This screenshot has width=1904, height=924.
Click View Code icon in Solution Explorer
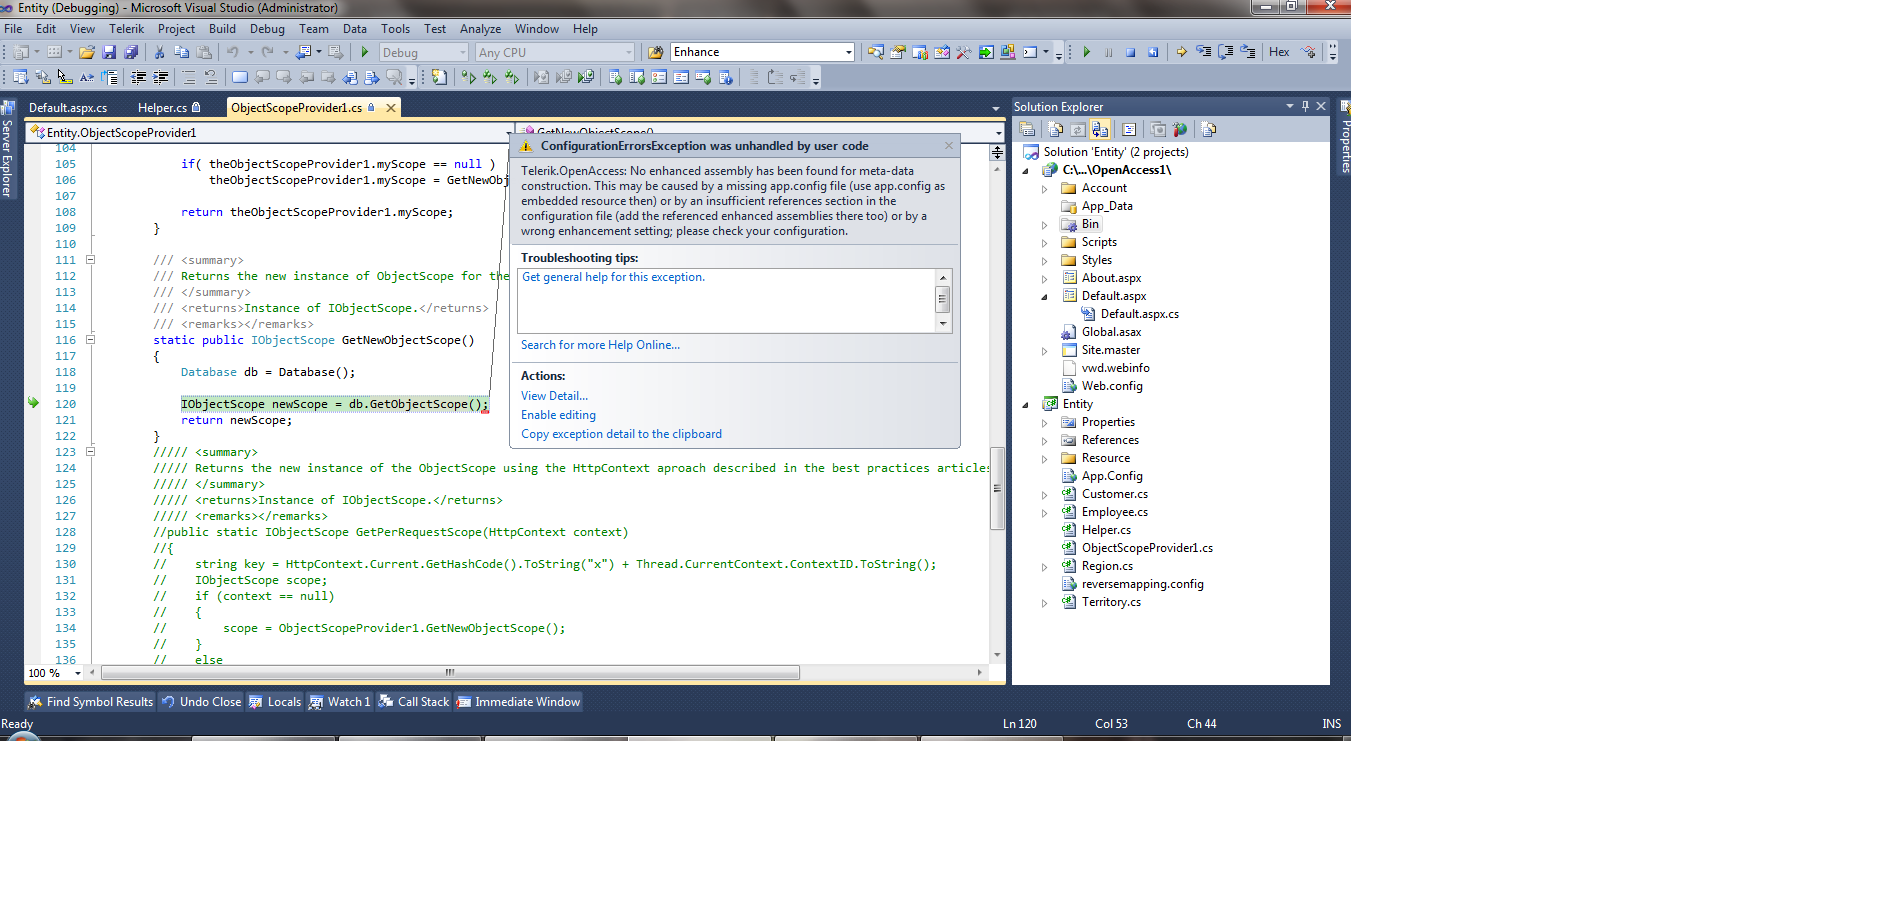[1129, 129]
